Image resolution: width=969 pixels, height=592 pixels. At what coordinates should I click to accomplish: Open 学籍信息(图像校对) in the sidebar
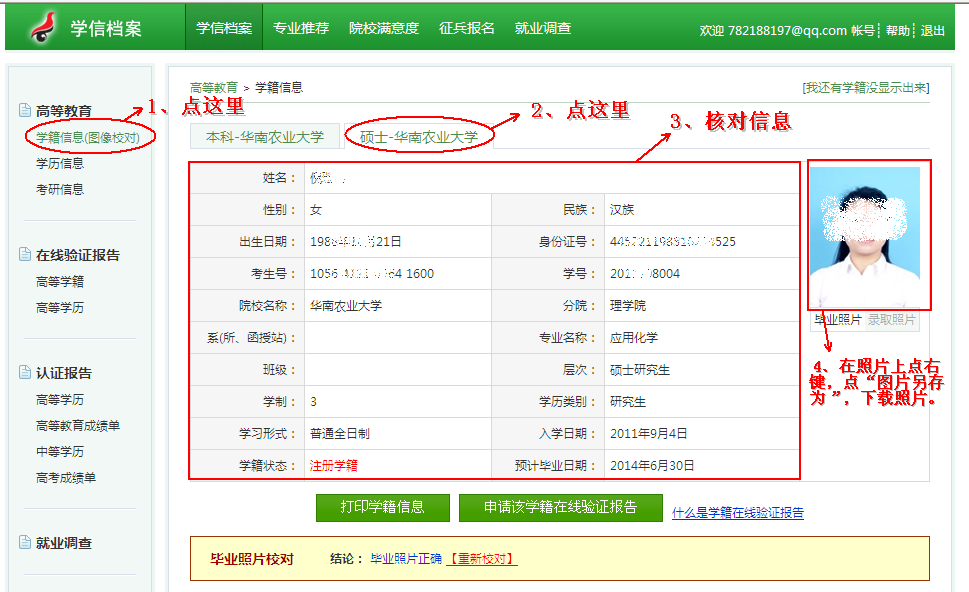[x=88, y=137]
